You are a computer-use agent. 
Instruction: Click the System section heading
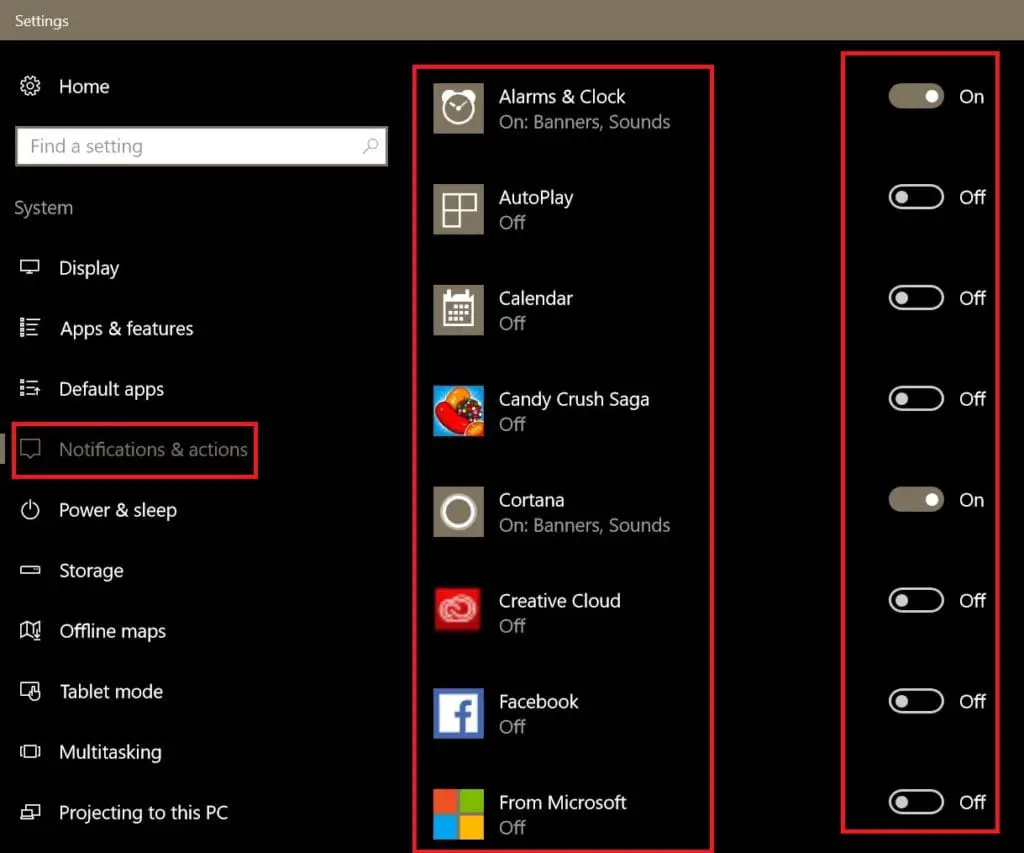pyautogui.click(x=44, y=208)
